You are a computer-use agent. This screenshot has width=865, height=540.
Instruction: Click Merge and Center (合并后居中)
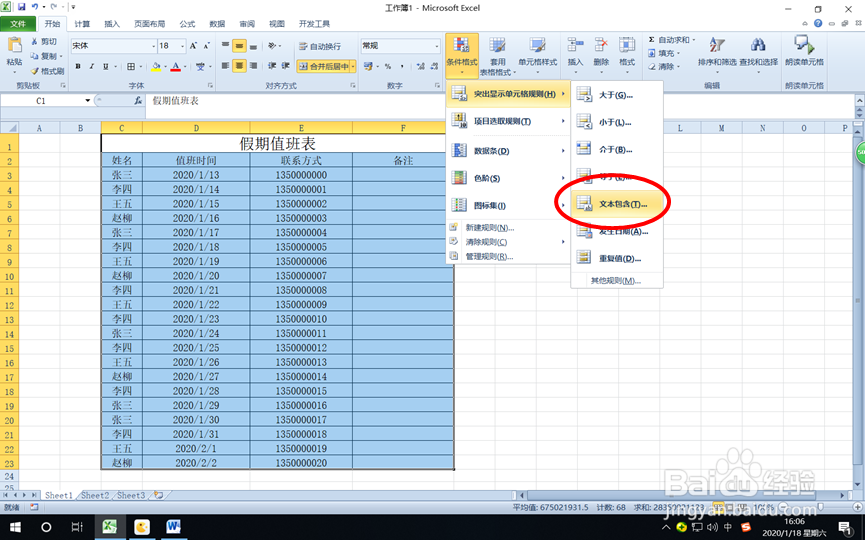click(324, 66)
